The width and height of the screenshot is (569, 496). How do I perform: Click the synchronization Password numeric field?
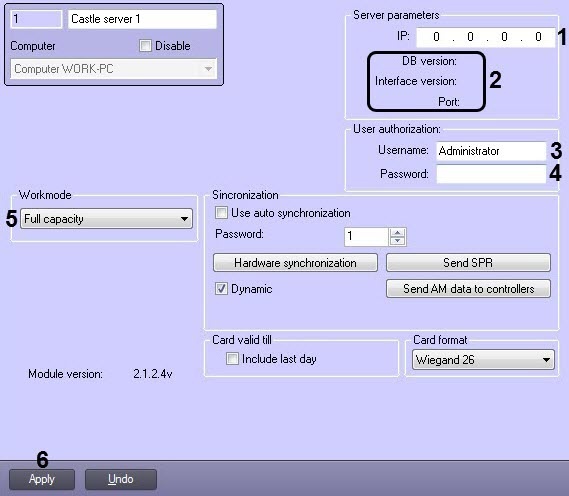[366, 237]
